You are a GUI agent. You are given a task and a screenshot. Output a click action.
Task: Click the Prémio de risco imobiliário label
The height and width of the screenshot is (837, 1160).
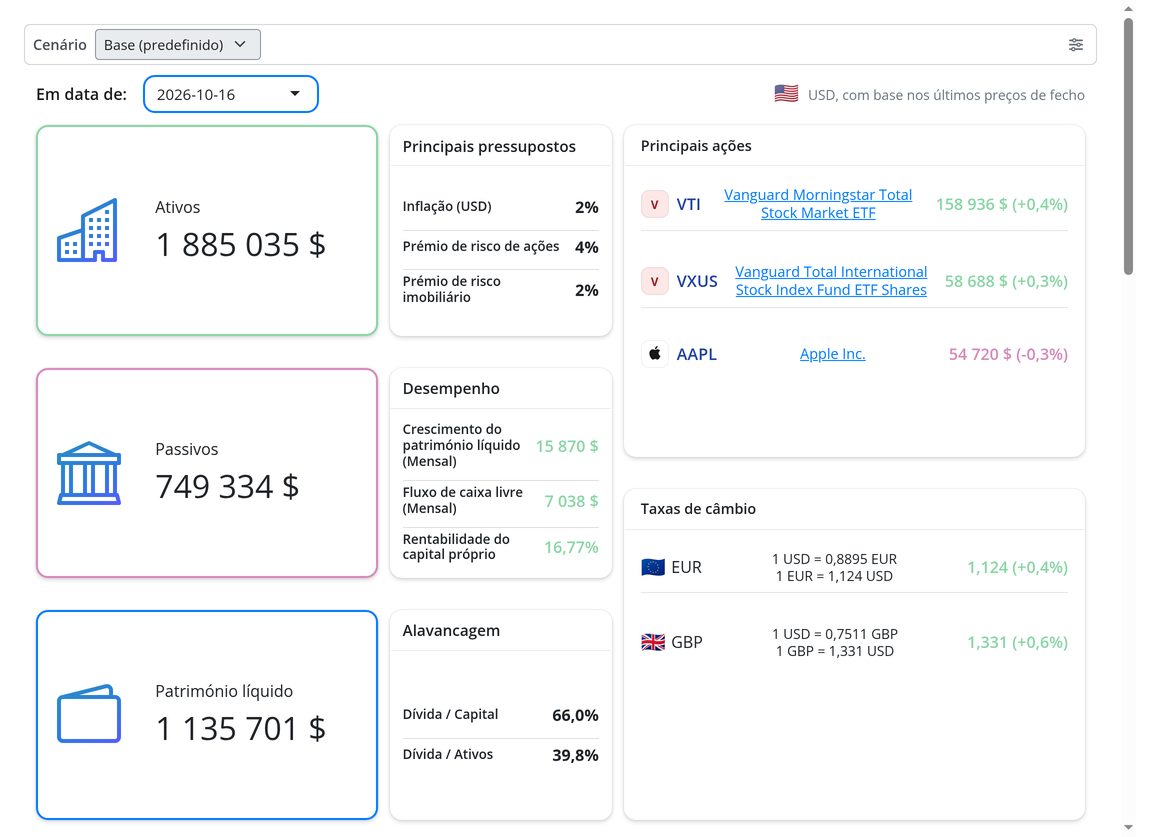451,289
